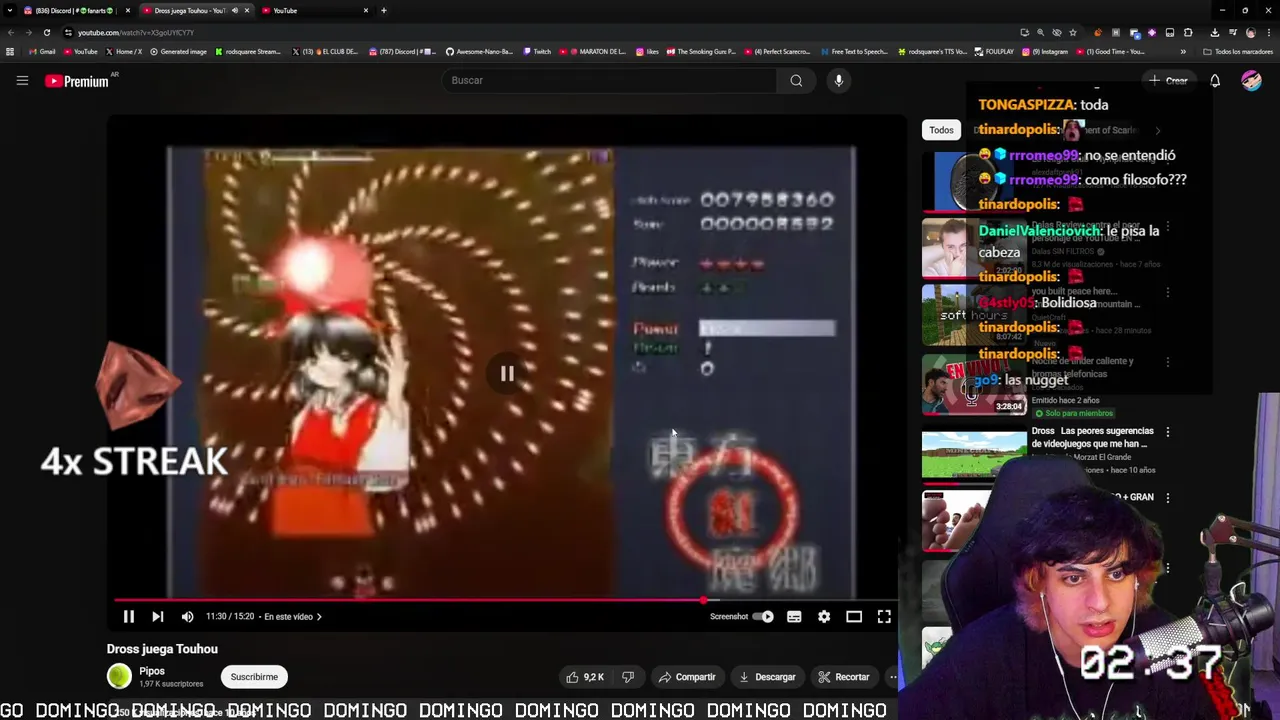
Task: Open the Minecraft Dross suggested video thumbnail
Action: [x=974, y=455]
